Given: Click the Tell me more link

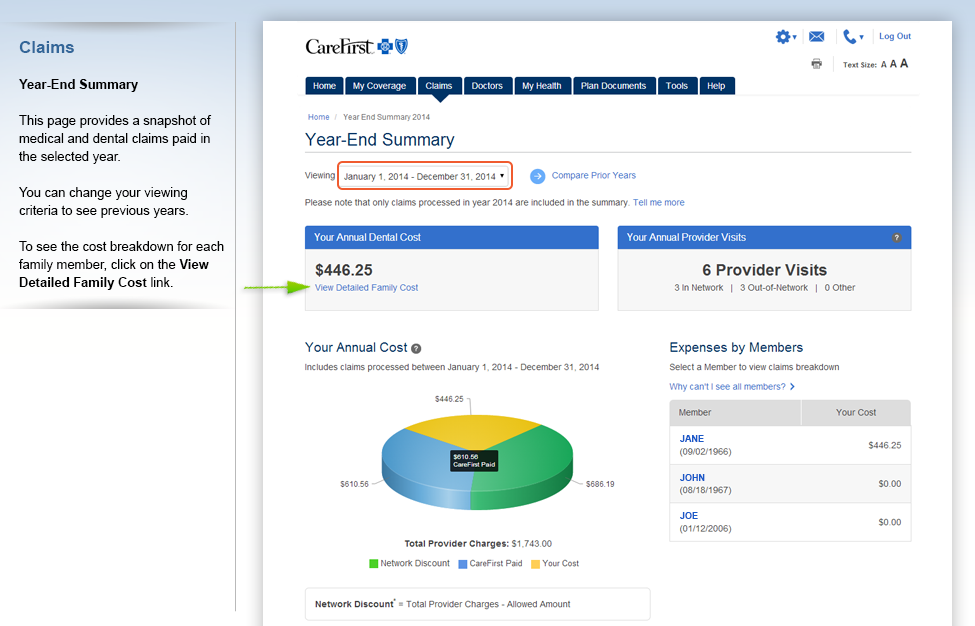Looking at the screenshot, I should 658,203.
